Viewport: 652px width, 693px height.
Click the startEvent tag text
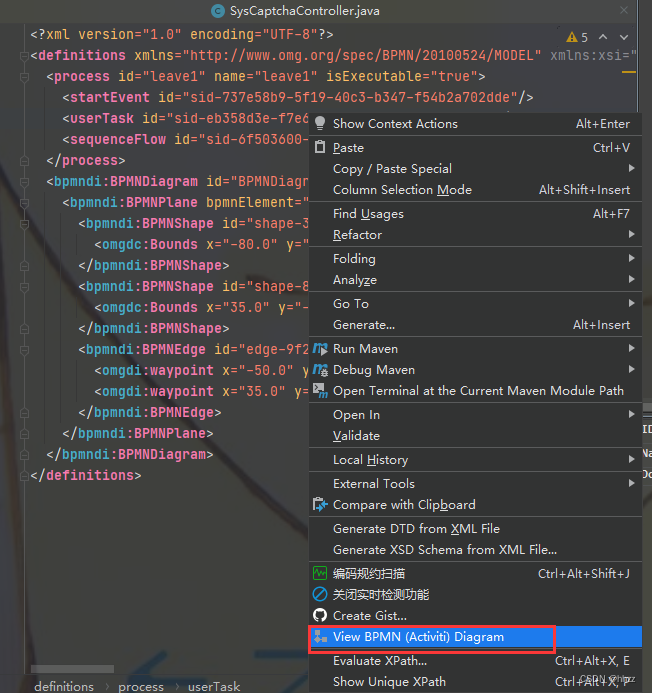[x=110, y=97]
